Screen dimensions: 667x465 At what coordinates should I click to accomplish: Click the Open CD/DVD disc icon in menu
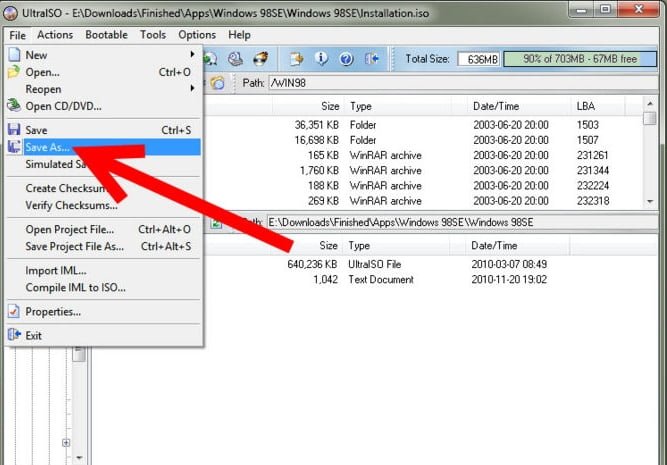(x=14, y=106)
